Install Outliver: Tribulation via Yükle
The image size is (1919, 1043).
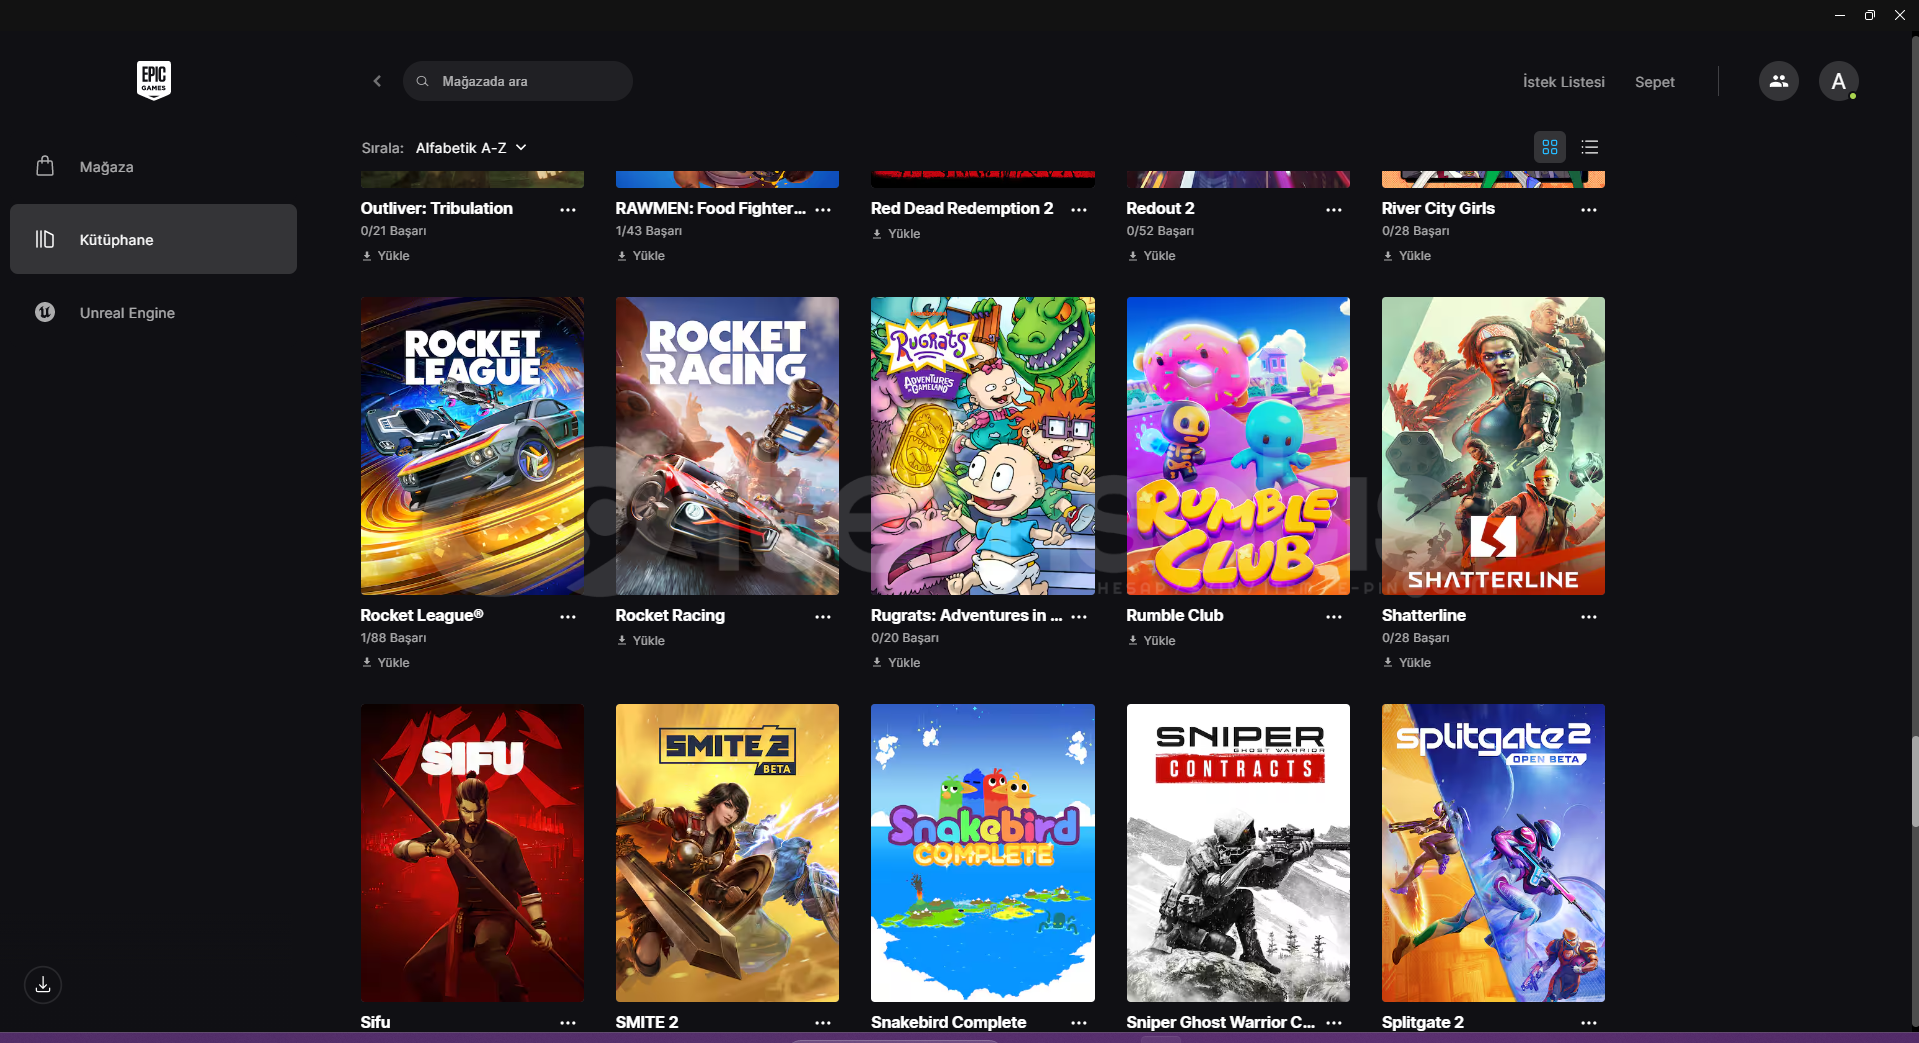pos(385,256)
